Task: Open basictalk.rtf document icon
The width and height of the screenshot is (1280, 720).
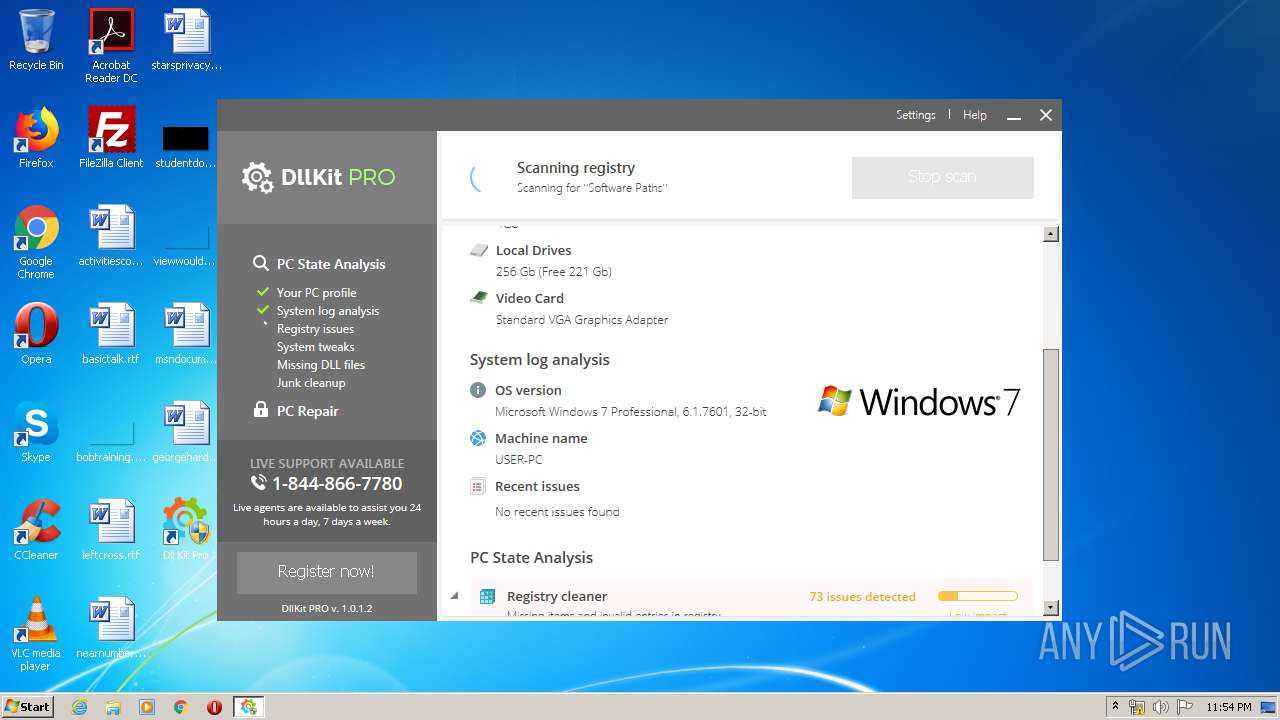Action: [111, 333]
